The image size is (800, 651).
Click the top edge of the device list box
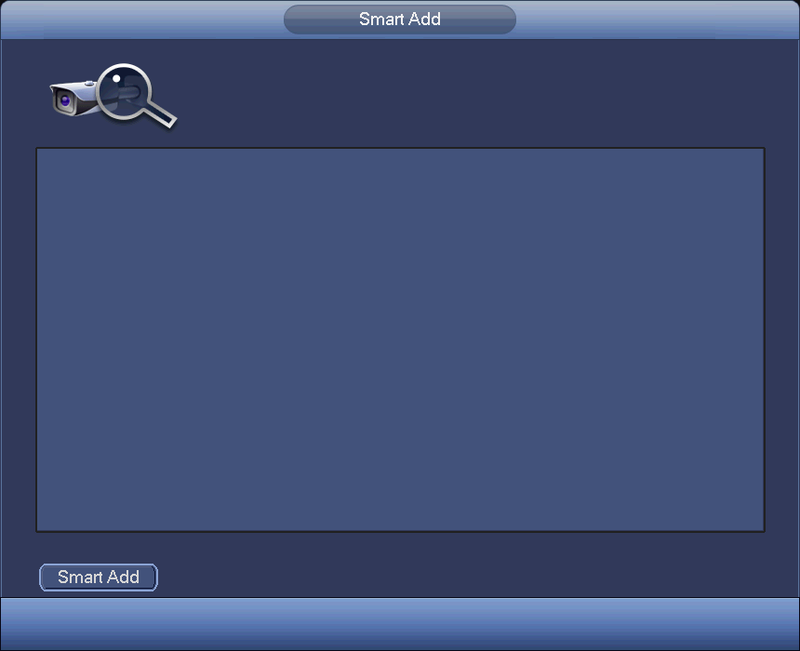(x=400, y=148)
